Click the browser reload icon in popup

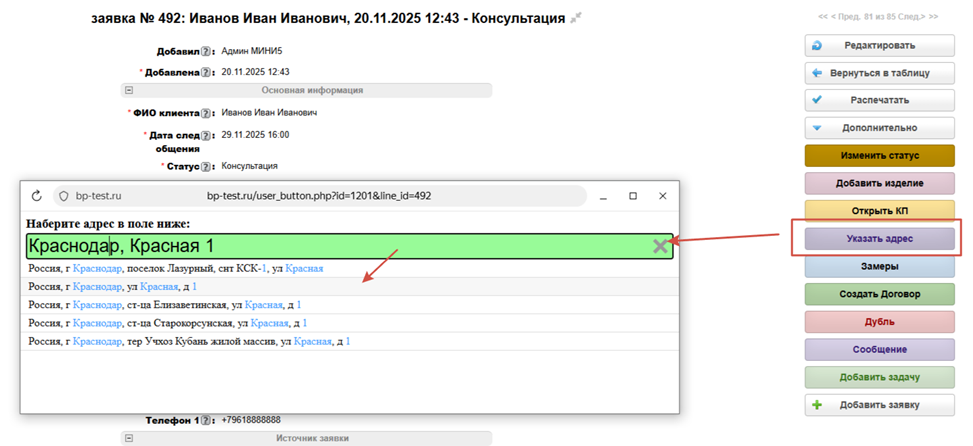[x=37, y=196]
